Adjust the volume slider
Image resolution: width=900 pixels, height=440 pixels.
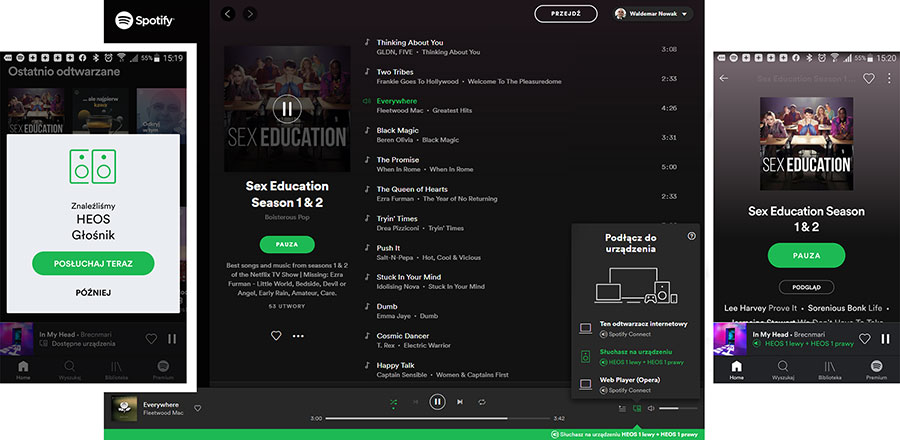(678, 408)
